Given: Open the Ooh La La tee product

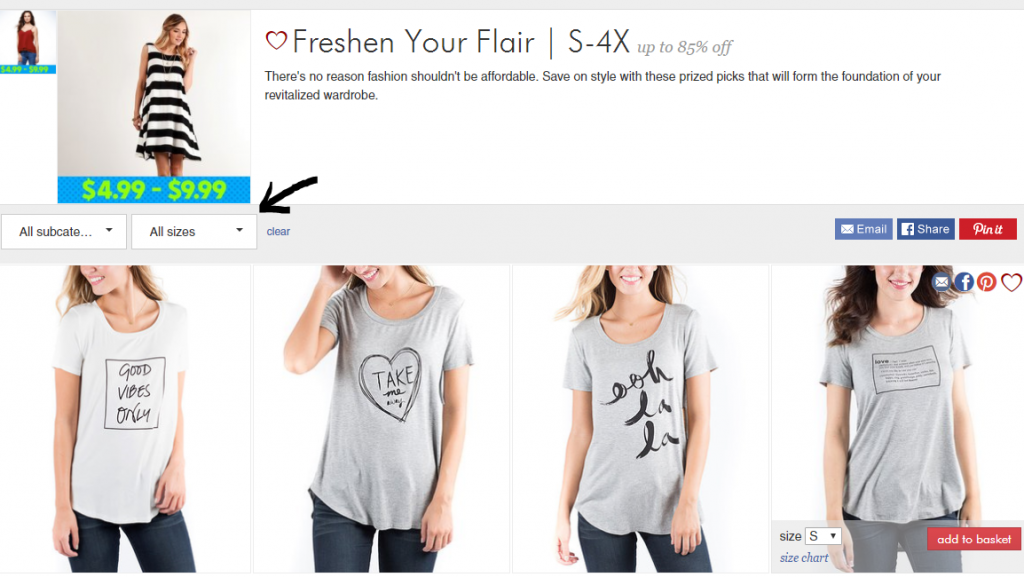Looking at the screenshot, I should pyautogui.click(x=640, y=419).
